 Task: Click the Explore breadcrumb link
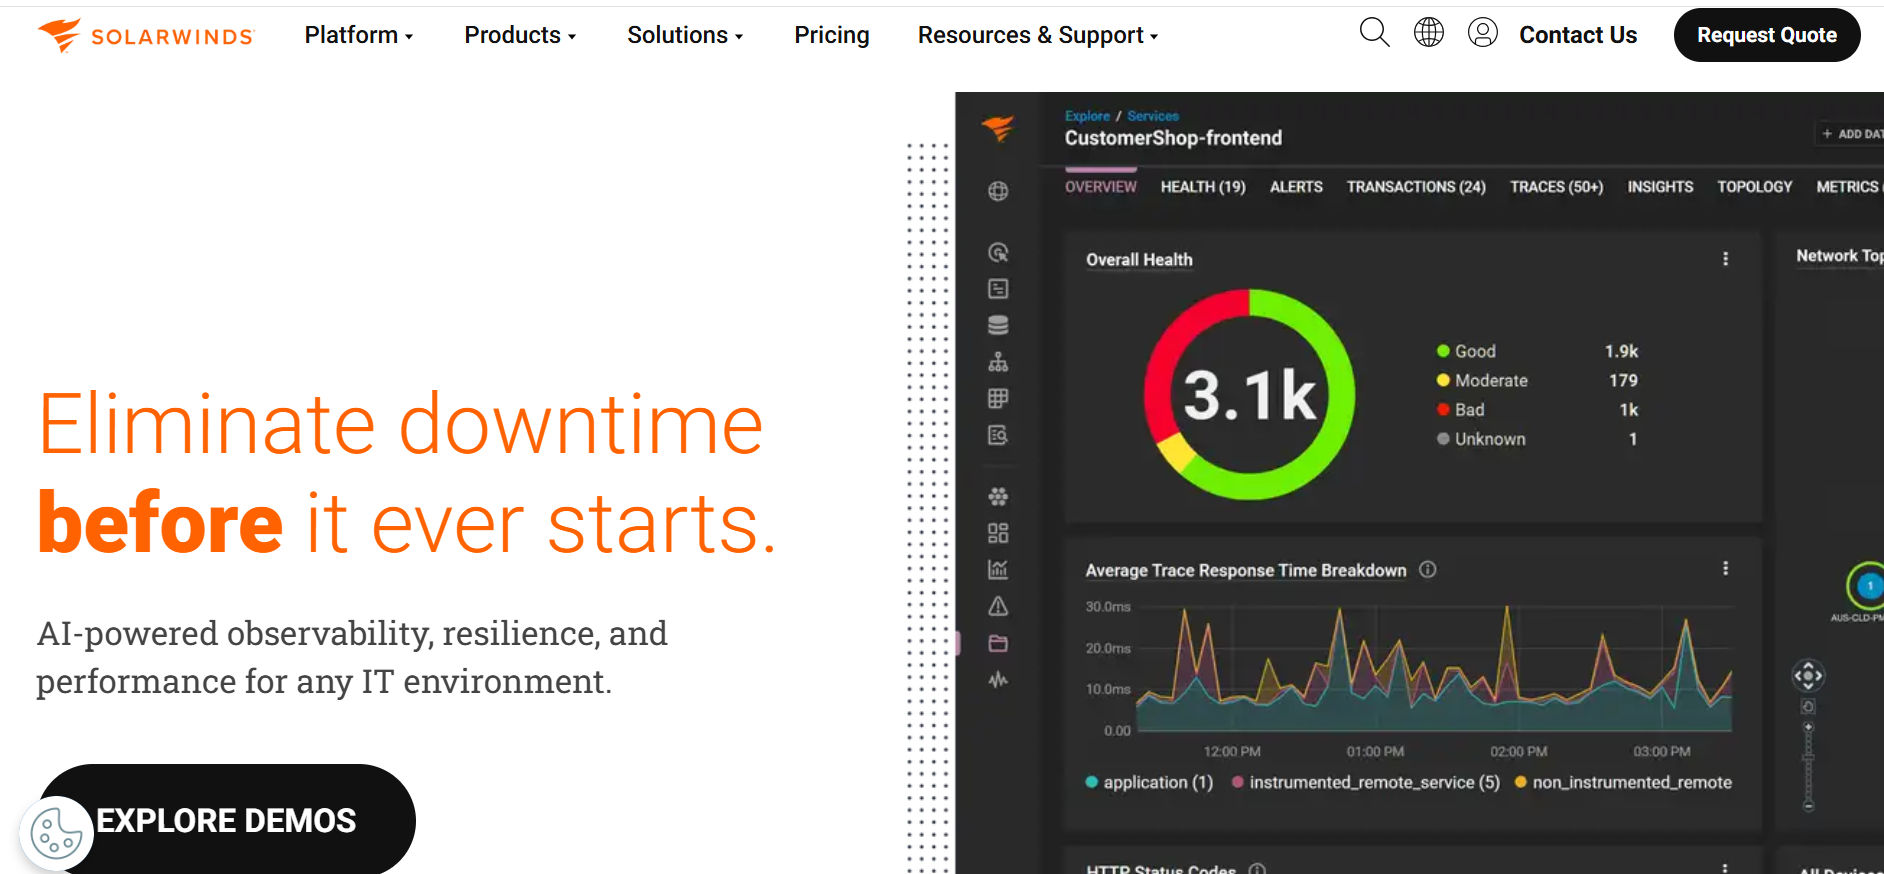[1087, 116]
